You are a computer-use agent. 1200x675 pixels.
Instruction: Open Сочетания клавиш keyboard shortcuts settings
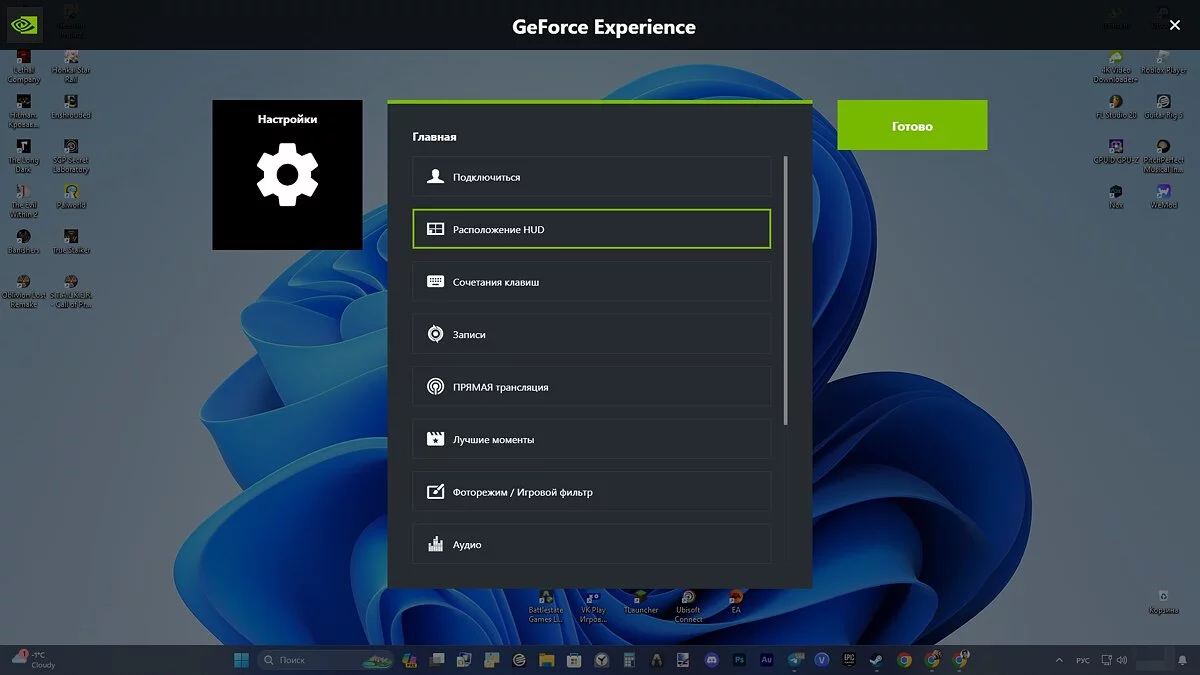pos(591,282)
